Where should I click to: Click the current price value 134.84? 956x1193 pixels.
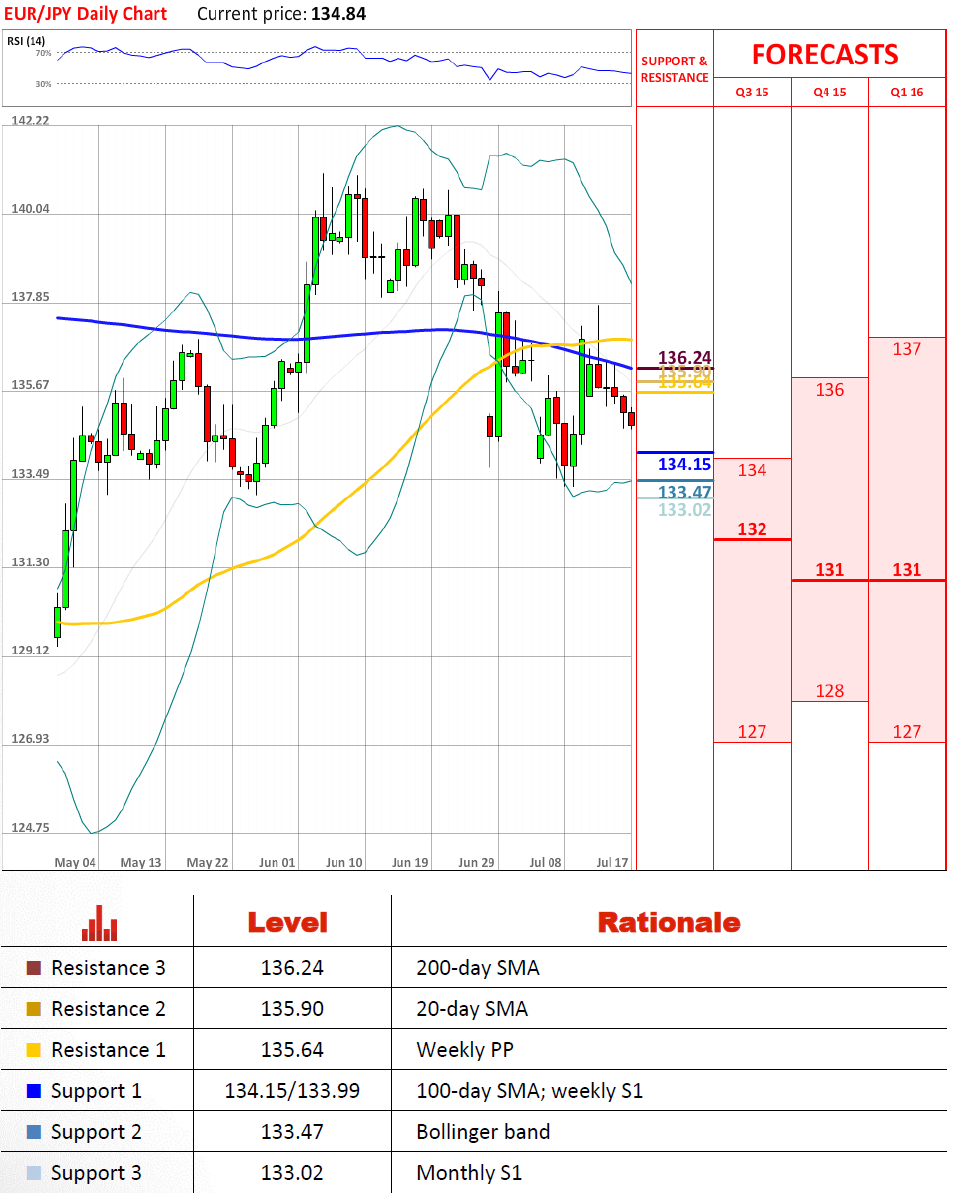click(x=338, y=14)
